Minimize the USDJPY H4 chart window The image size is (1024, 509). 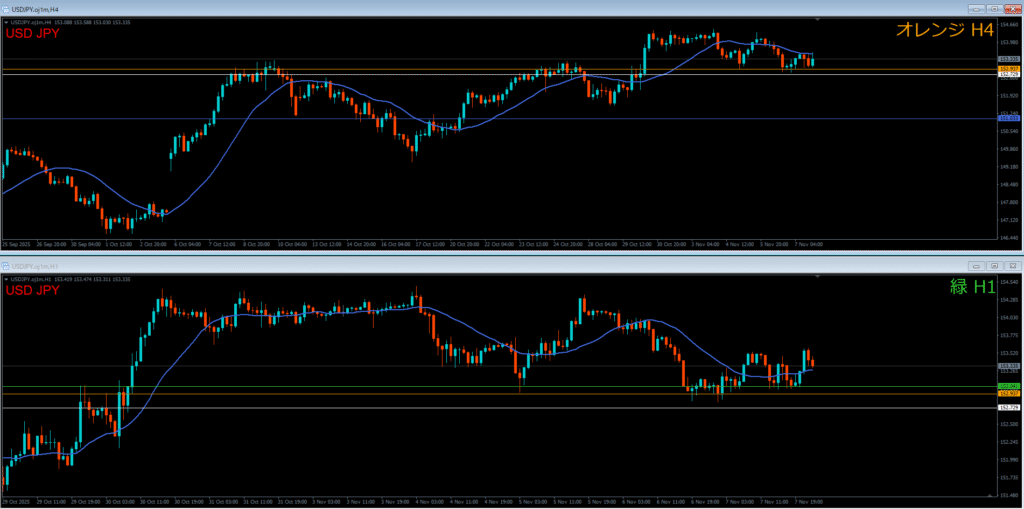(x=977, y=8)
